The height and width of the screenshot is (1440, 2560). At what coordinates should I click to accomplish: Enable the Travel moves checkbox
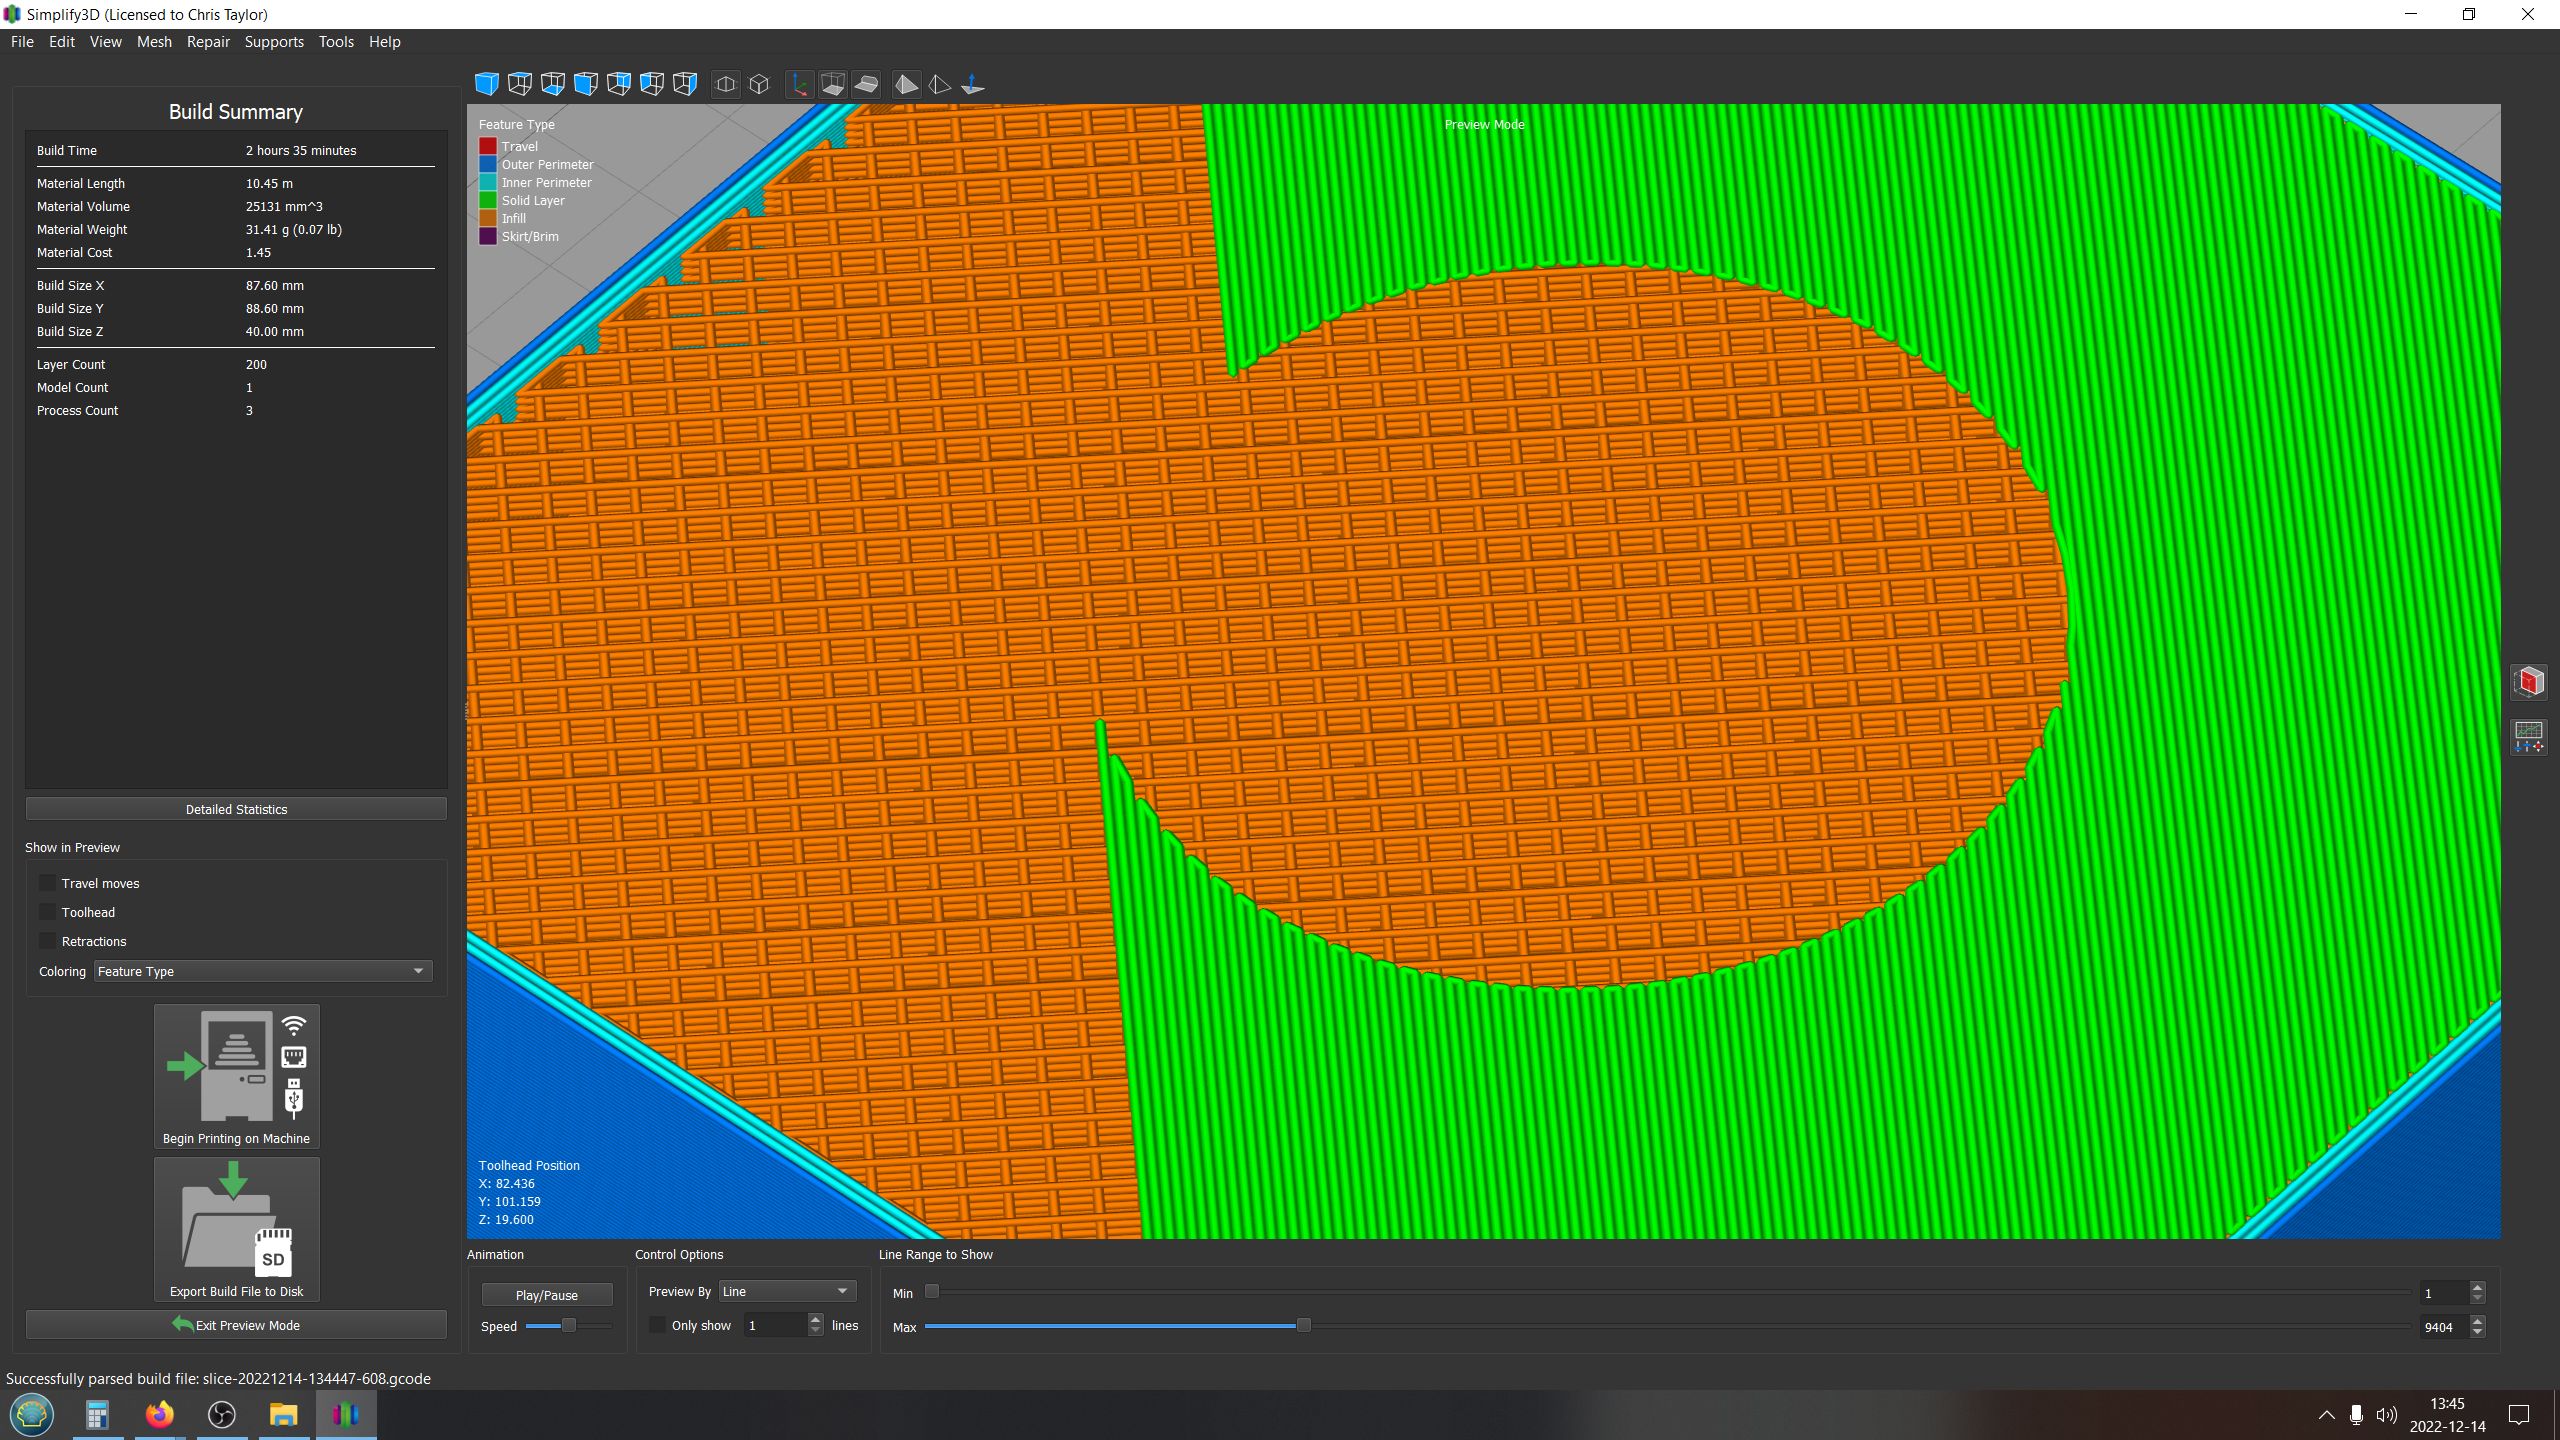47,883
